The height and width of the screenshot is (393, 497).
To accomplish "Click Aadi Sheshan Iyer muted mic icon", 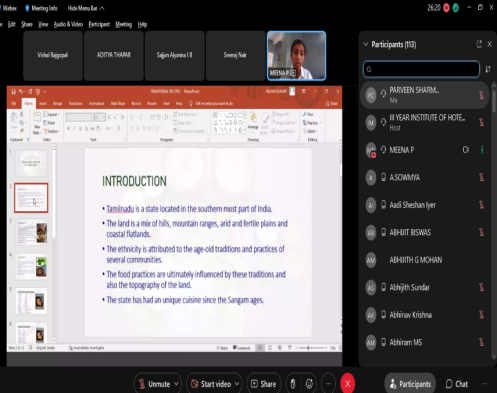I will 481,205.
